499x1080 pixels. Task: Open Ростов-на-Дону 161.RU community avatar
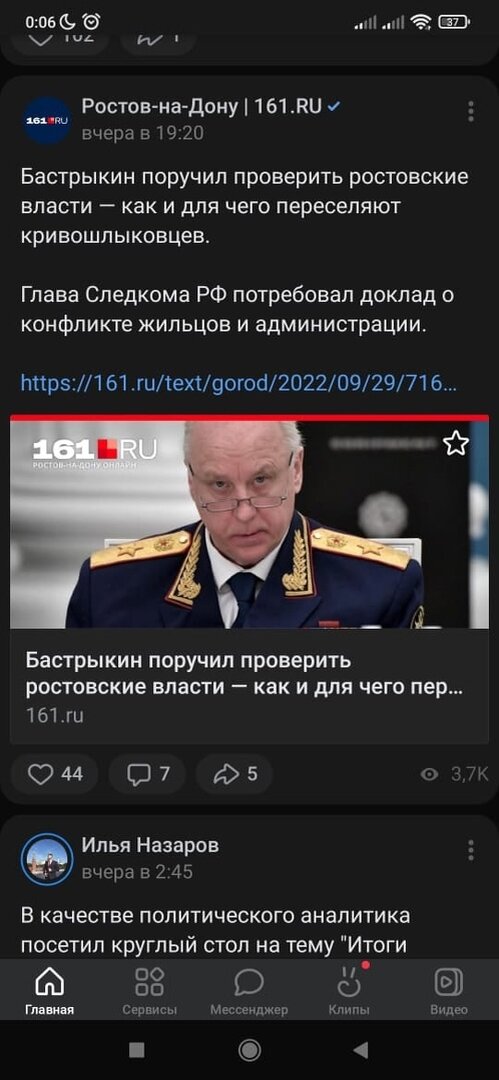tap(47, 120)
